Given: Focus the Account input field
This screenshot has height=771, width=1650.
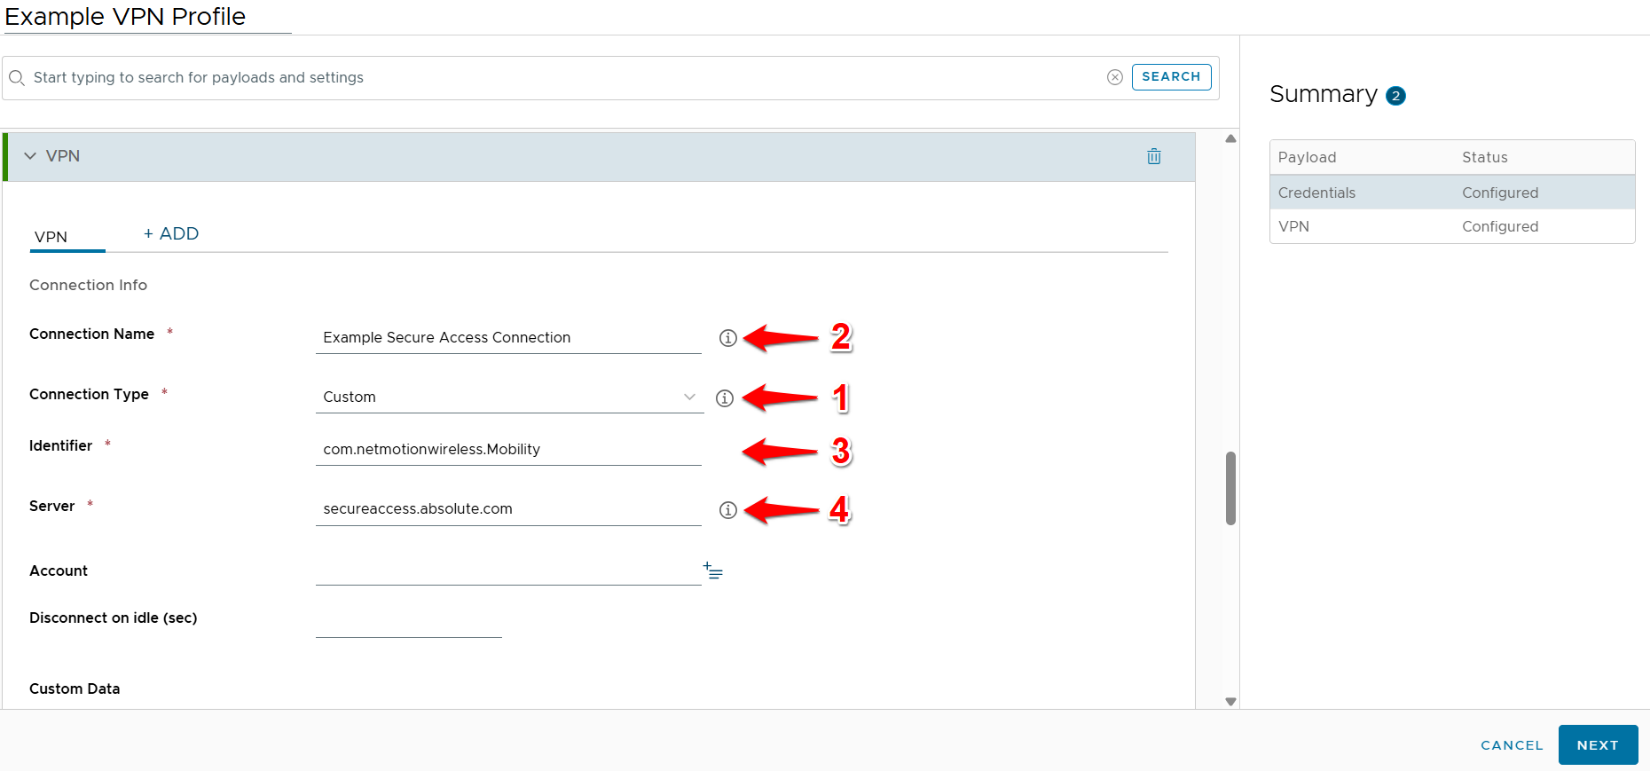Looking at the screenshot, I should click(508, 571).
